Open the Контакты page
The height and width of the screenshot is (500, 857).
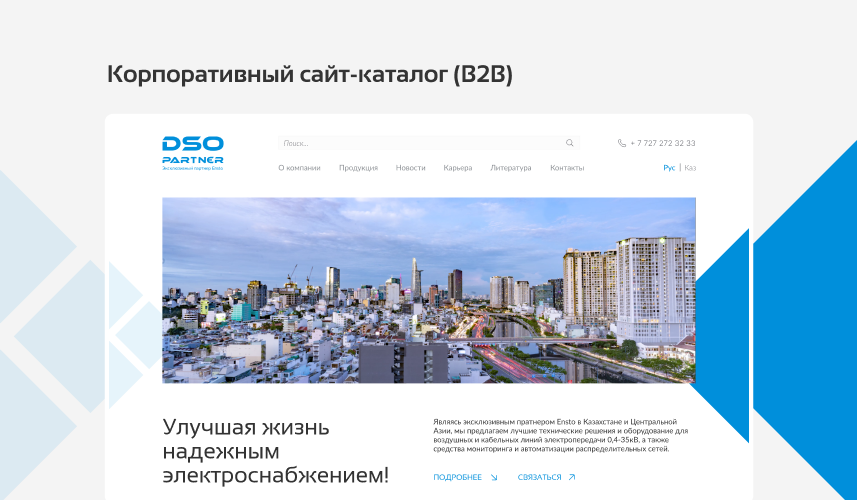(x=567, y=168)
